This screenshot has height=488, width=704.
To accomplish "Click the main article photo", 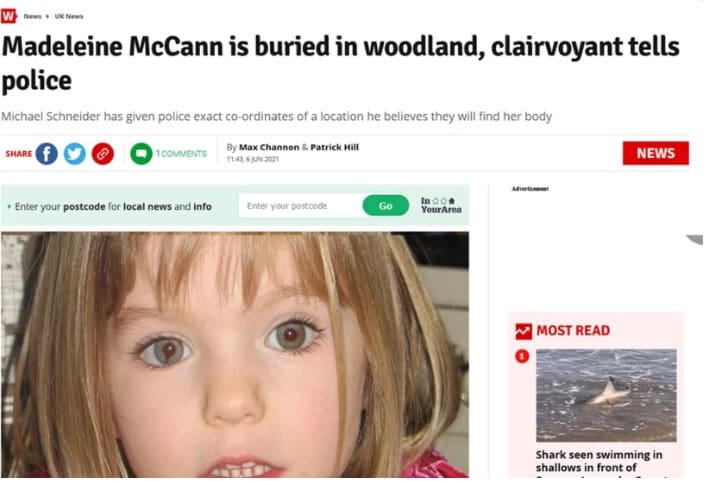I will coord(235,354).
